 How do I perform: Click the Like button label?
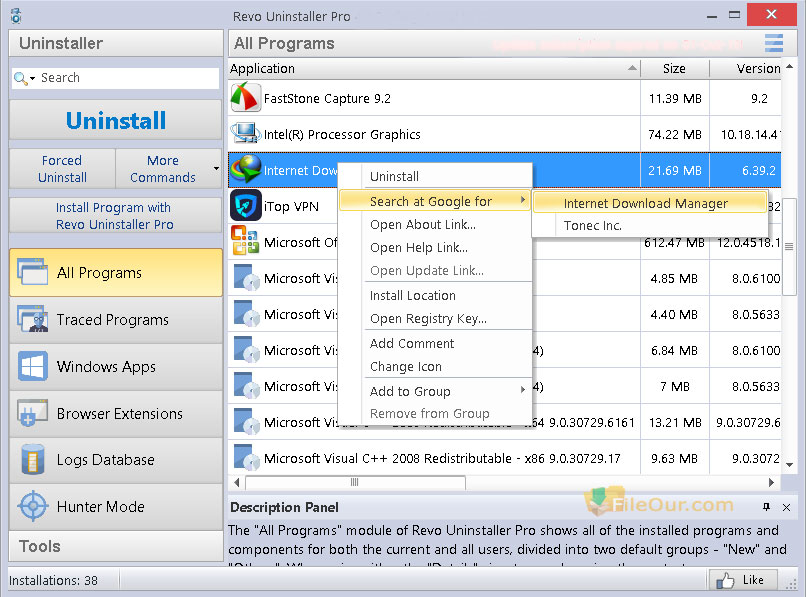(x=753, y=580)
